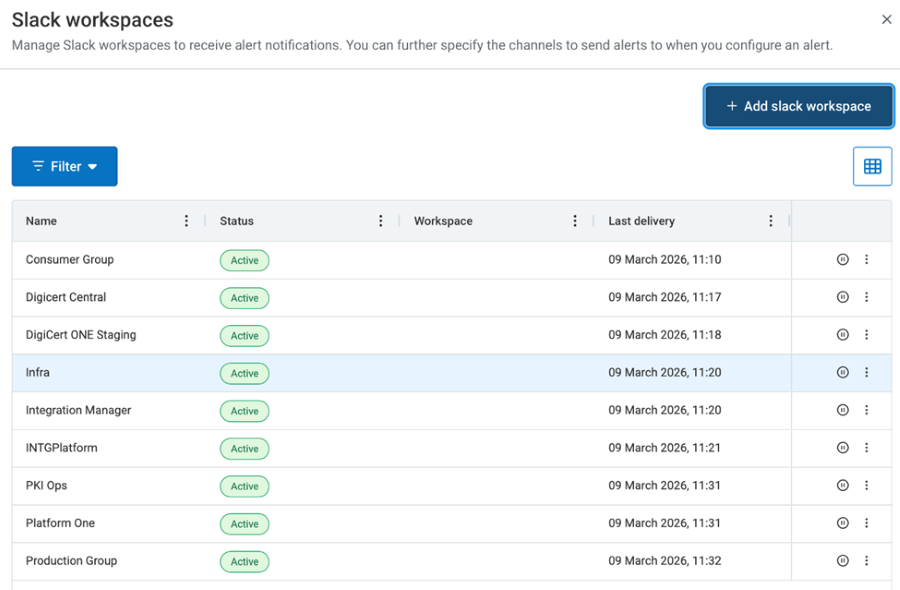Open the Workspace column options menu
This screenshot has height=590, width=900.
[574, 221]
